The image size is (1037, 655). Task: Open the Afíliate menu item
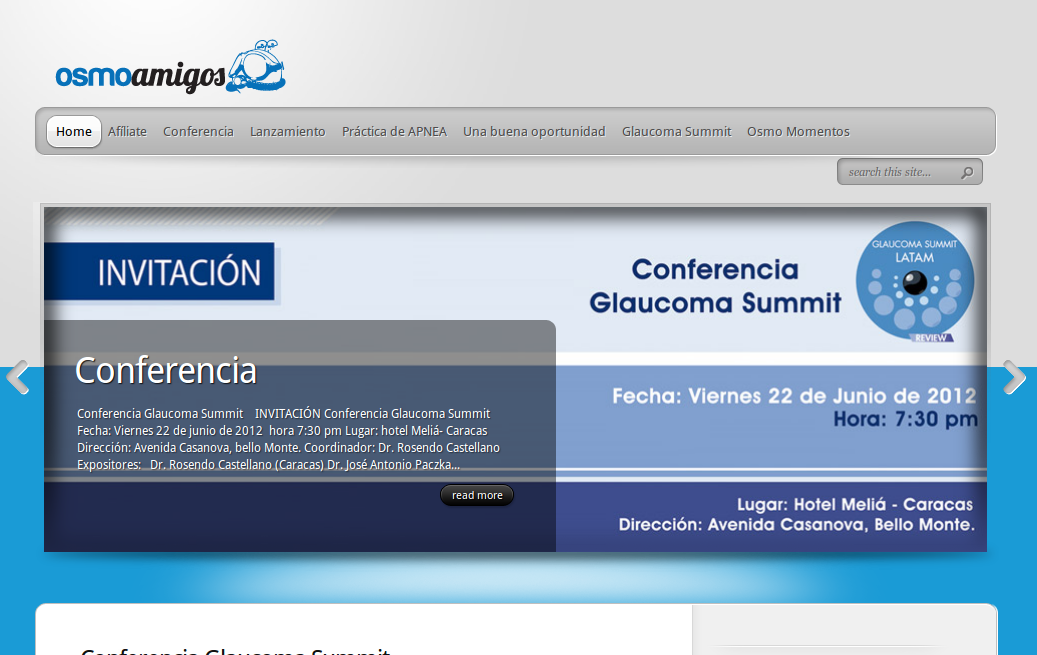127,132
